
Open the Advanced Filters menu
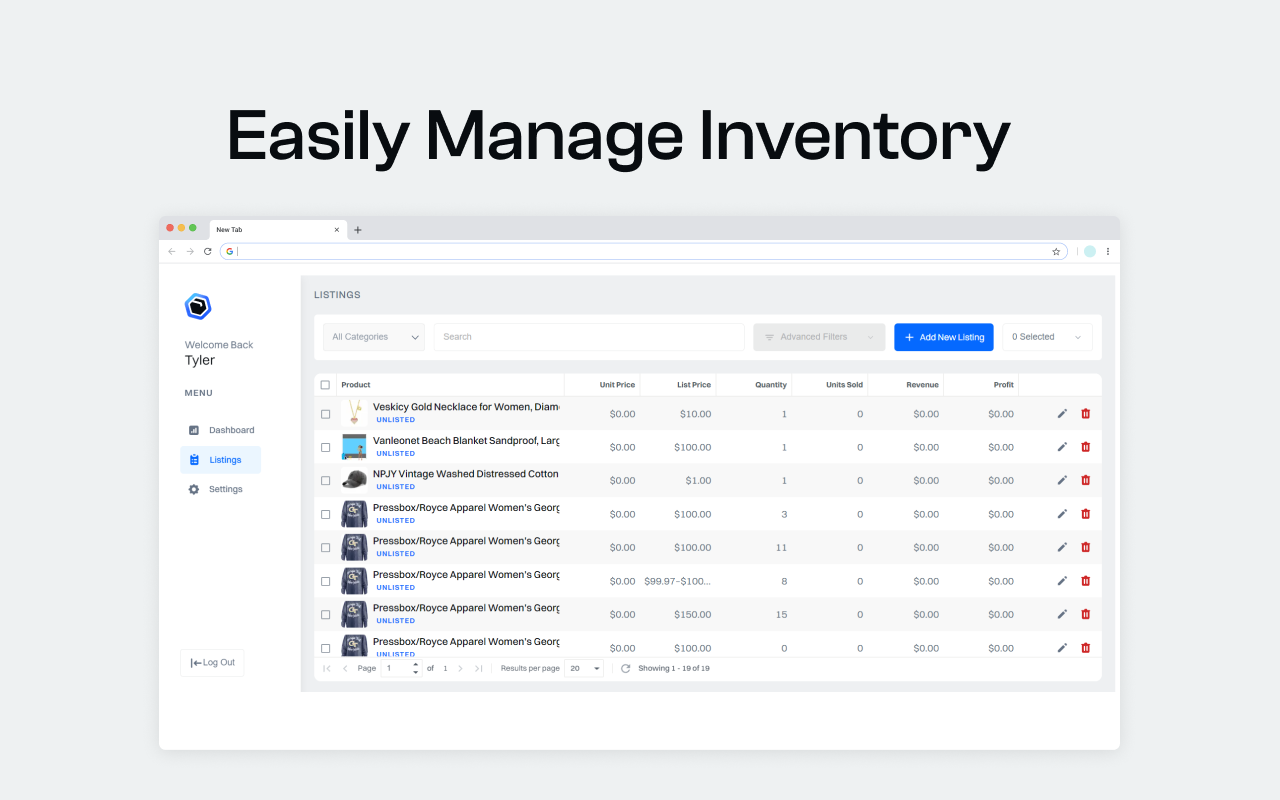(818, 337)
